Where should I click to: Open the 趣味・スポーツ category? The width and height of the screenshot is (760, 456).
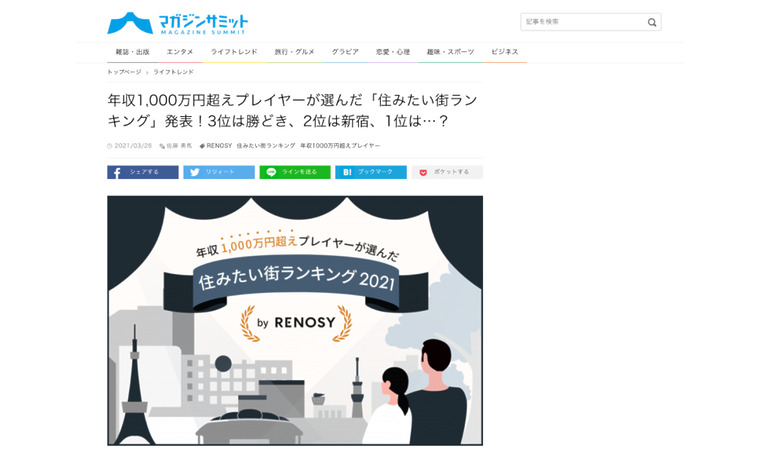(450, 52)
